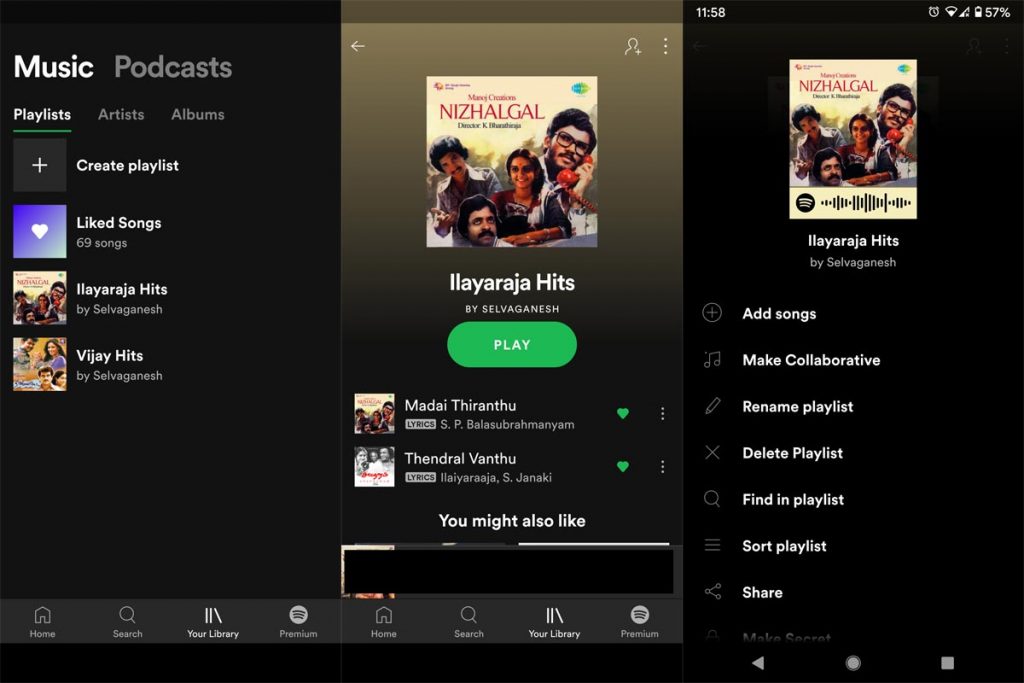Tap the Liked Songs title
1024x683 pixels.
point(119,223)
